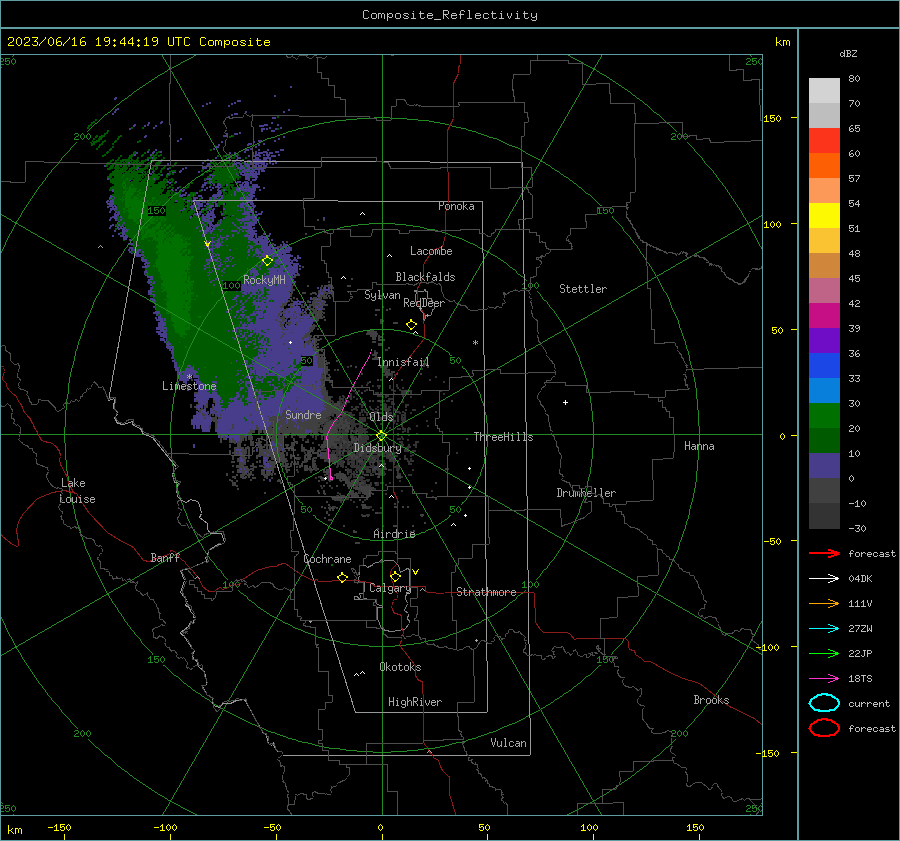Click the Didsbury city label
This screenshot has height=841, width=900.
pos(377,448)
